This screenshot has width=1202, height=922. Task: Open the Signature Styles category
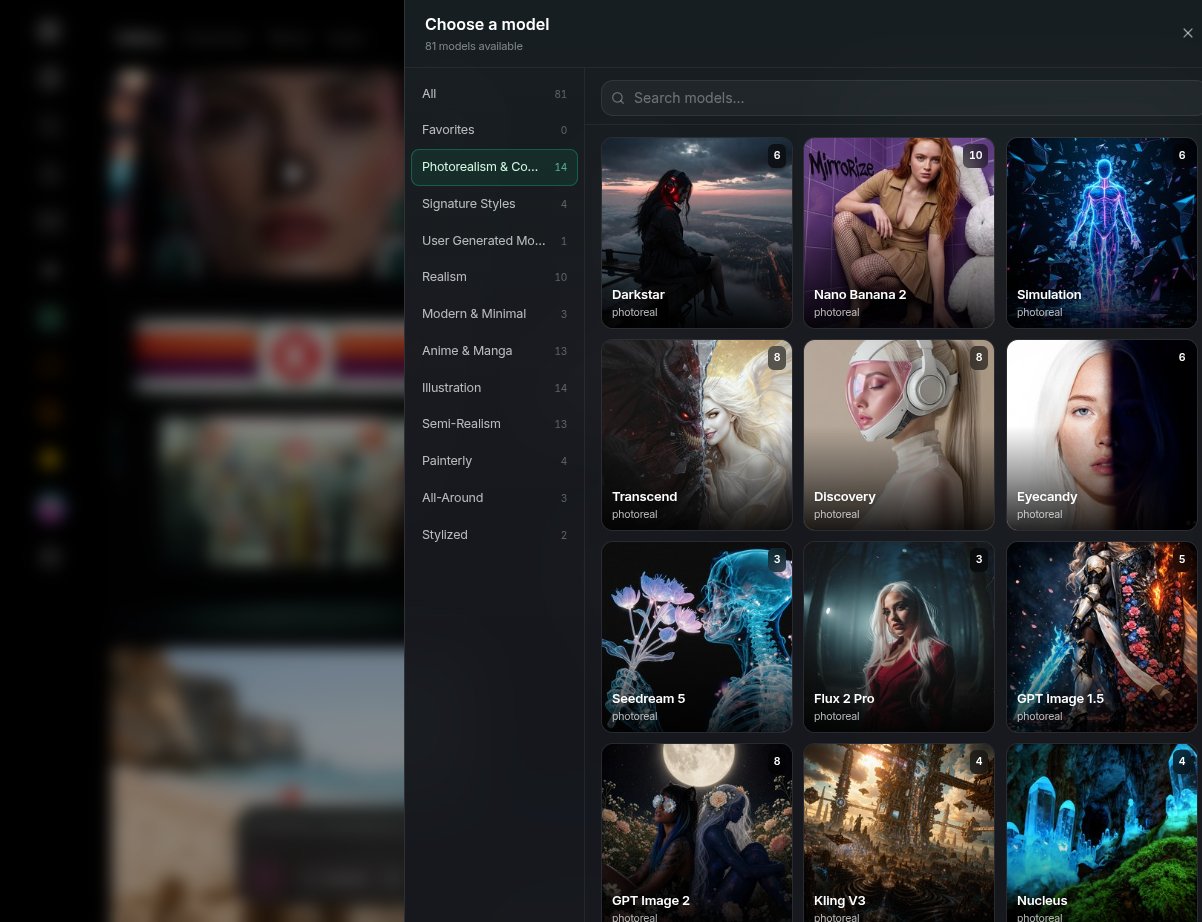494,204
